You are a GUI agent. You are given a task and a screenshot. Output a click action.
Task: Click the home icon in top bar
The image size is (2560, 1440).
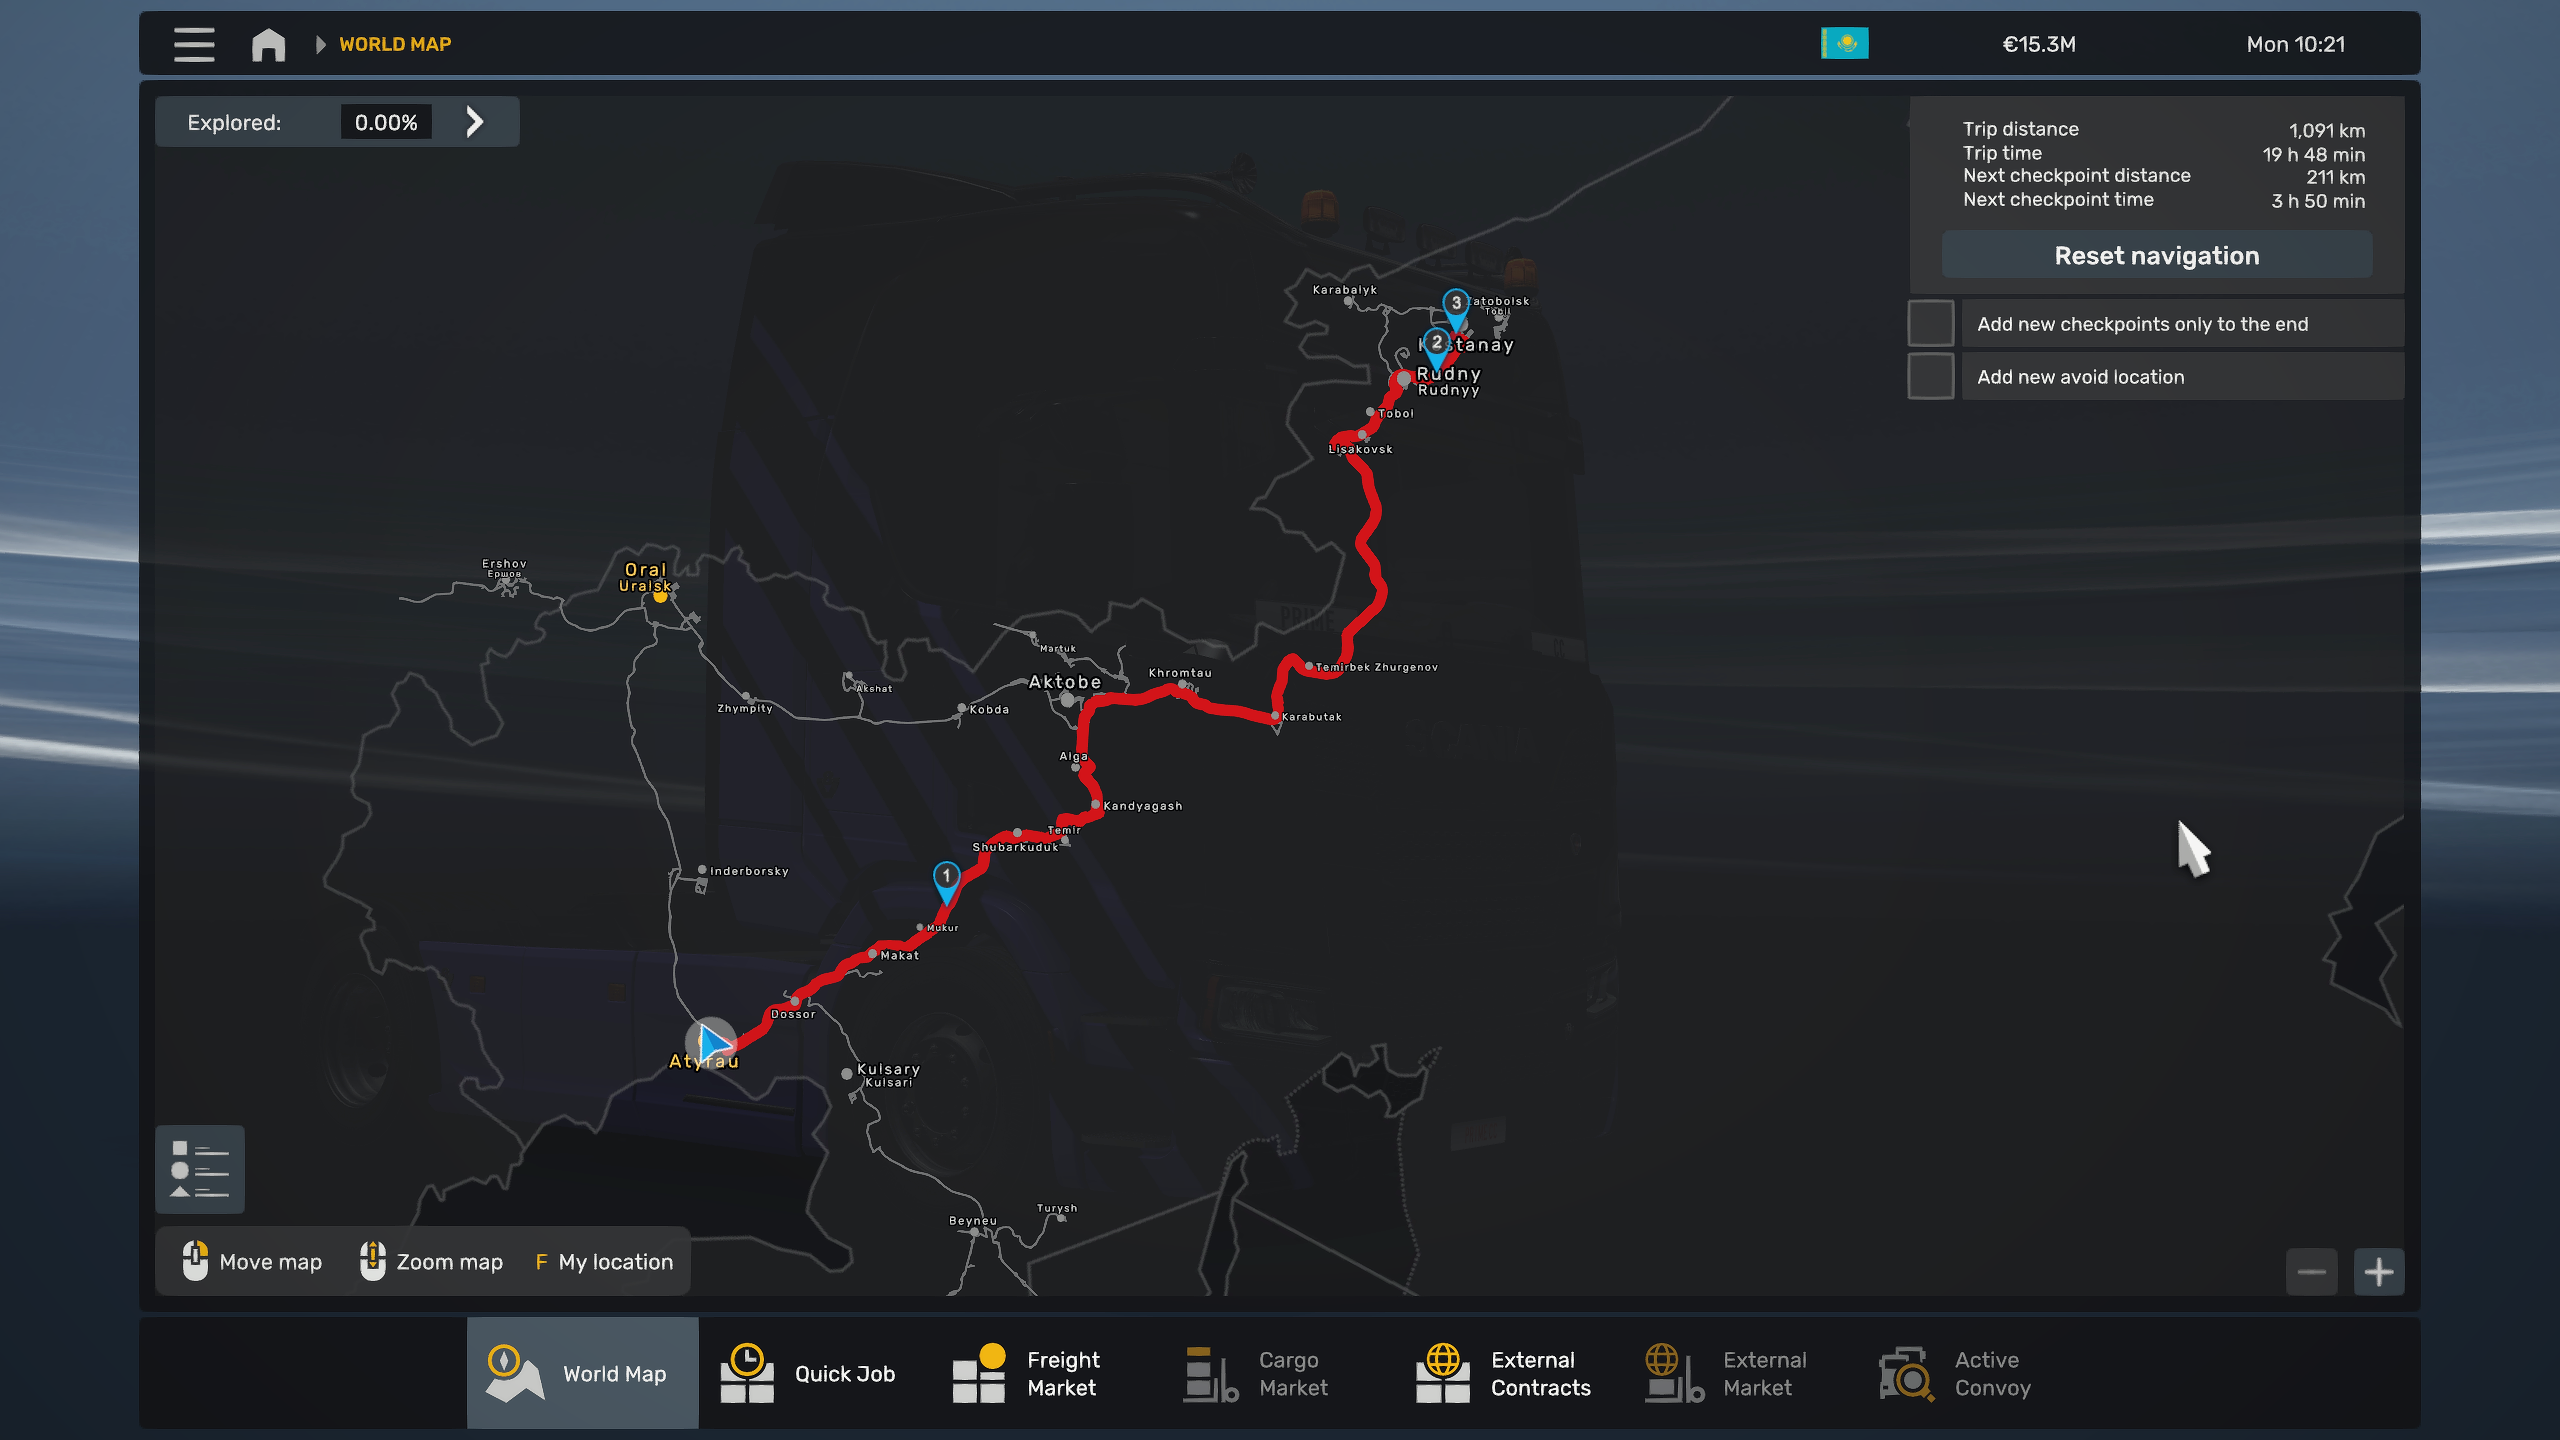coord(268,44)
